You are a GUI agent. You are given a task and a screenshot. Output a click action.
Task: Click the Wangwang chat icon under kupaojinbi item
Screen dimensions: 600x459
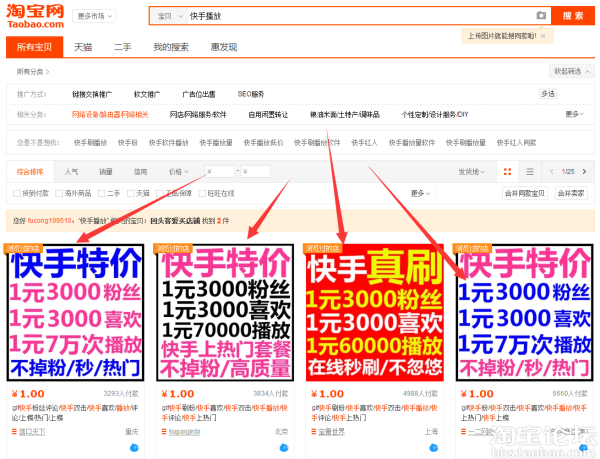pos(284,447)
